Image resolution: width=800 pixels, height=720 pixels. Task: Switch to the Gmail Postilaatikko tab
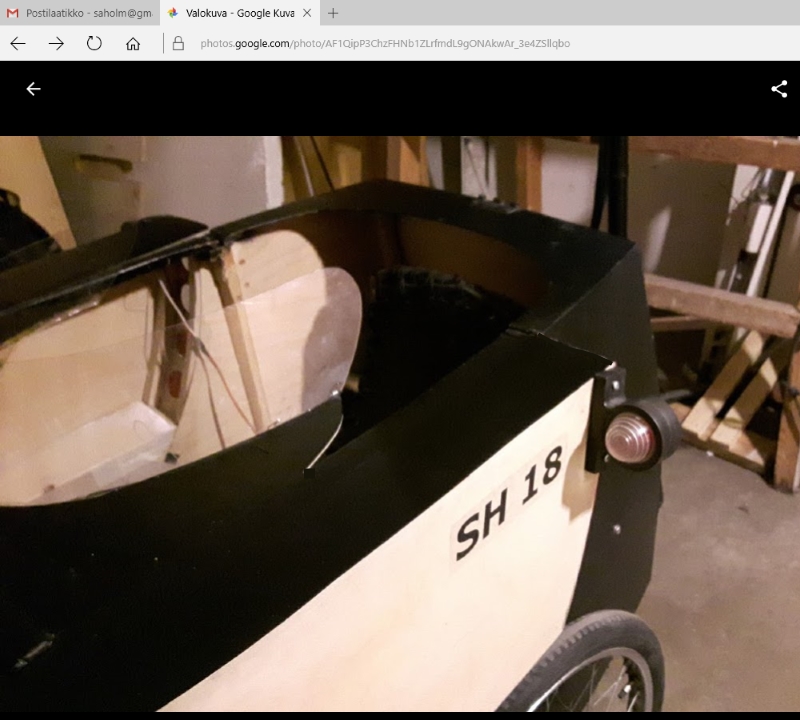(80, 13)
